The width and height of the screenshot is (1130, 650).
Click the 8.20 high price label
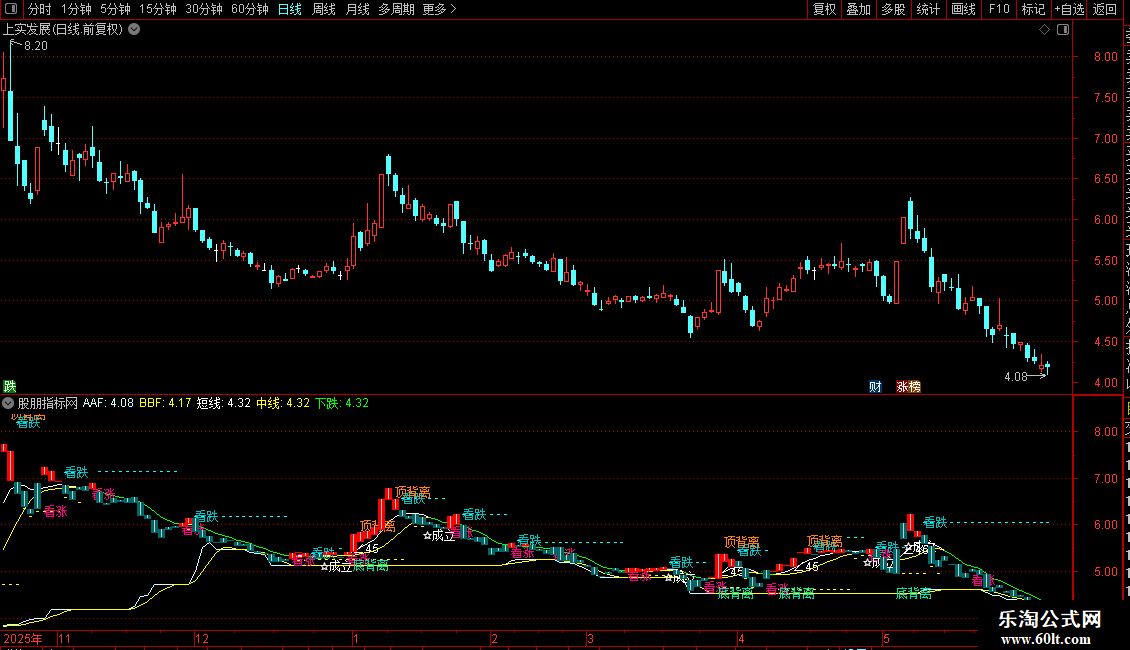[36, 45]
